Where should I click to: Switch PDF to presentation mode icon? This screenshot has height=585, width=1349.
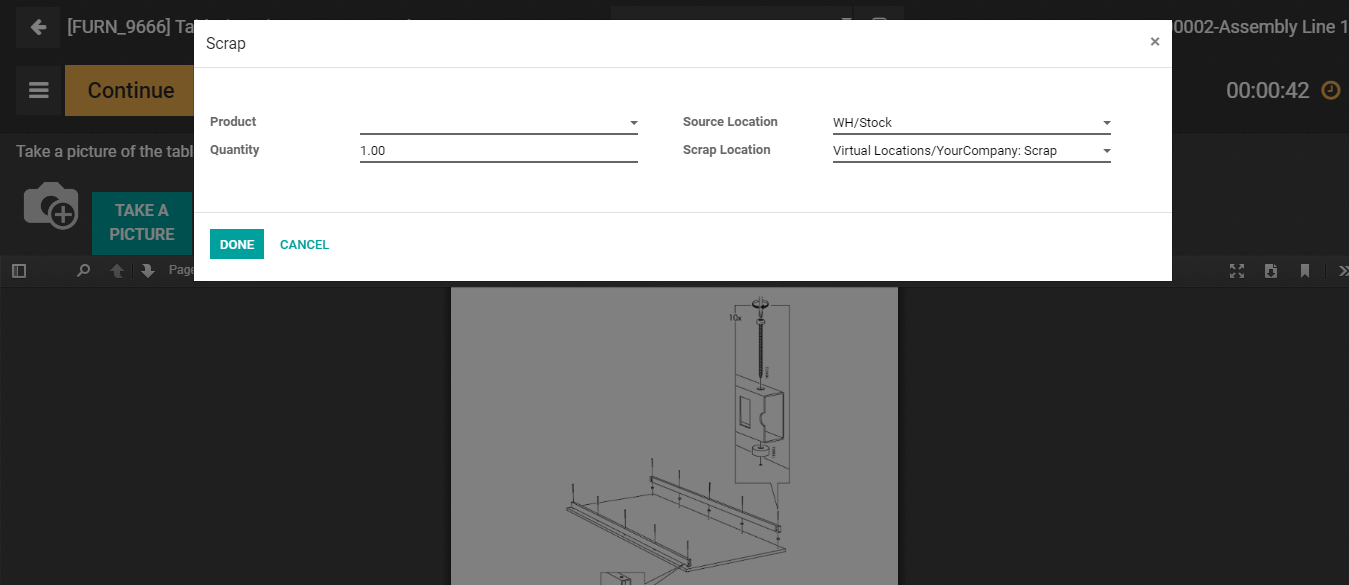[1237, 271]
